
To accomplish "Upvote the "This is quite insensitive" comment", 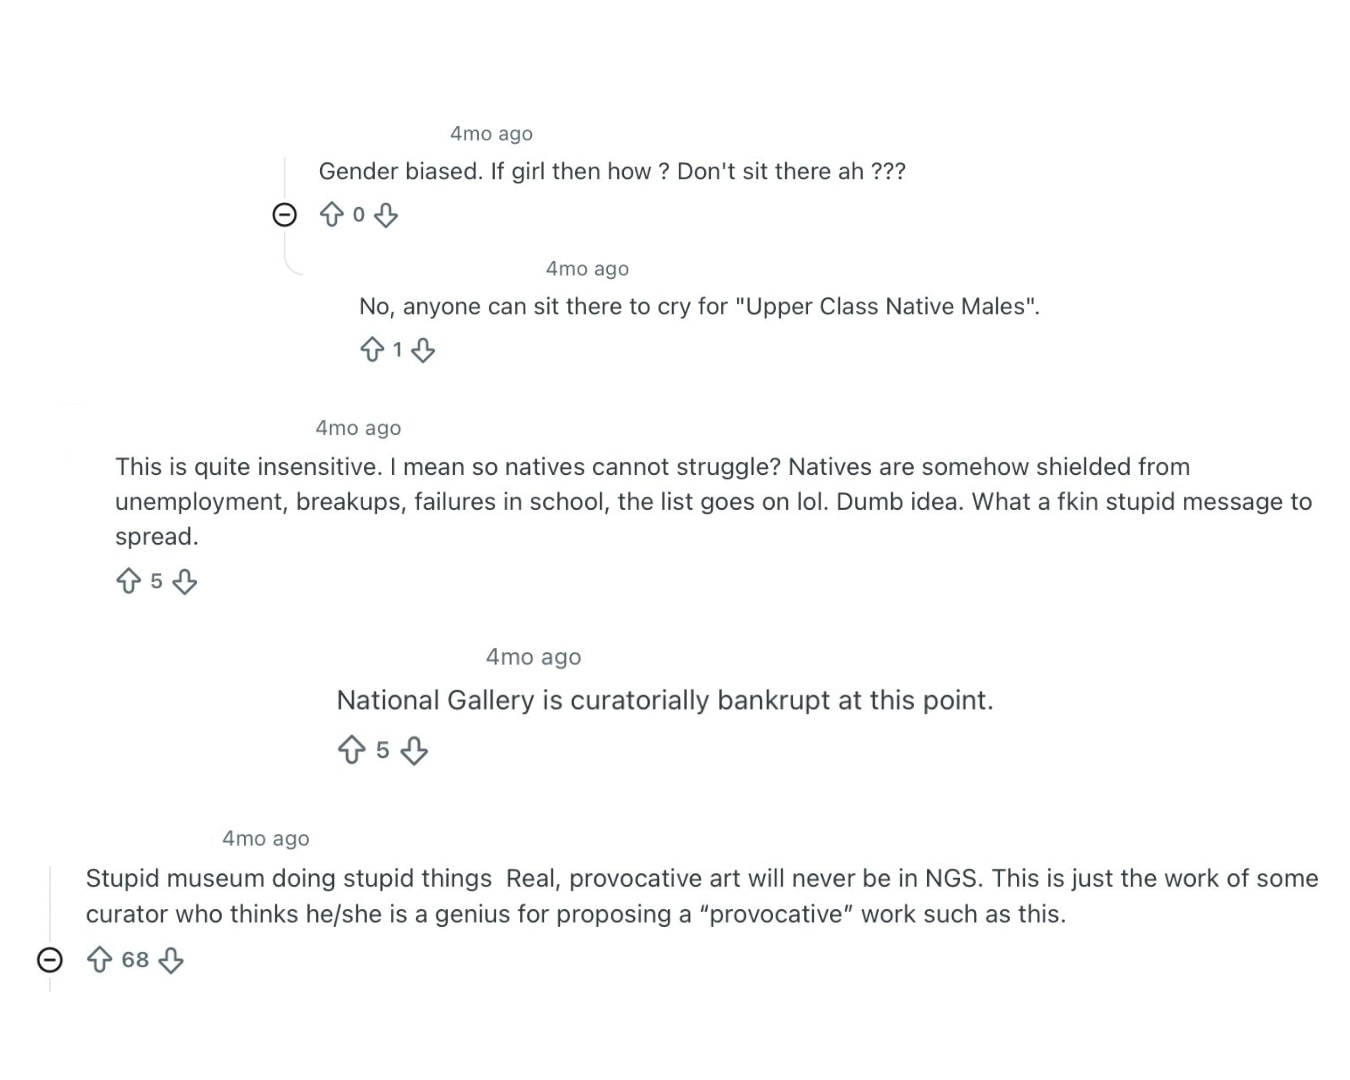I will tap(128, 581).
